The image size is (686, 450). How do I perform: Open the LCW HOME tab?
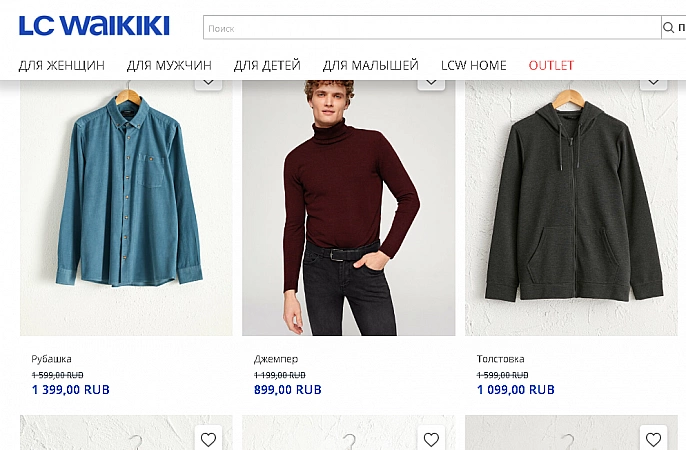point(474,66)
